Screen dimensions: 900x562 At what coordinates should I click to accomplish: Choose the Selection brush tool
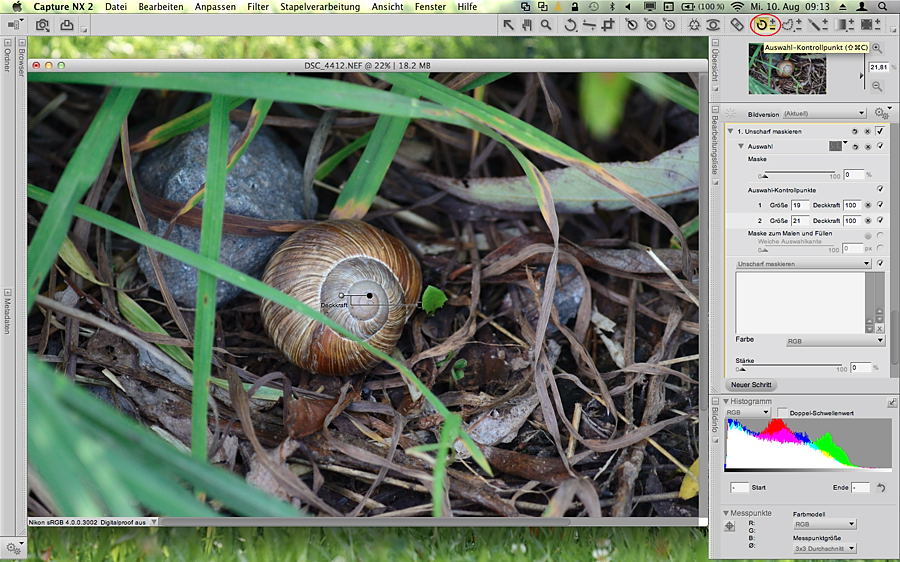tap(817, 25)
